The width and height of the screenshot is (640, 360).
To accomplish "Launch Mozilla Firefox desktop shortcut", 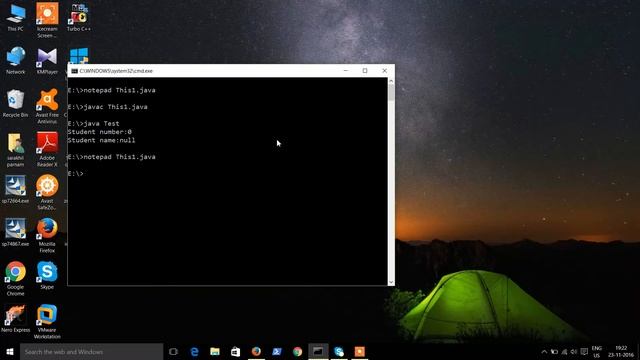I will (47, 236).
